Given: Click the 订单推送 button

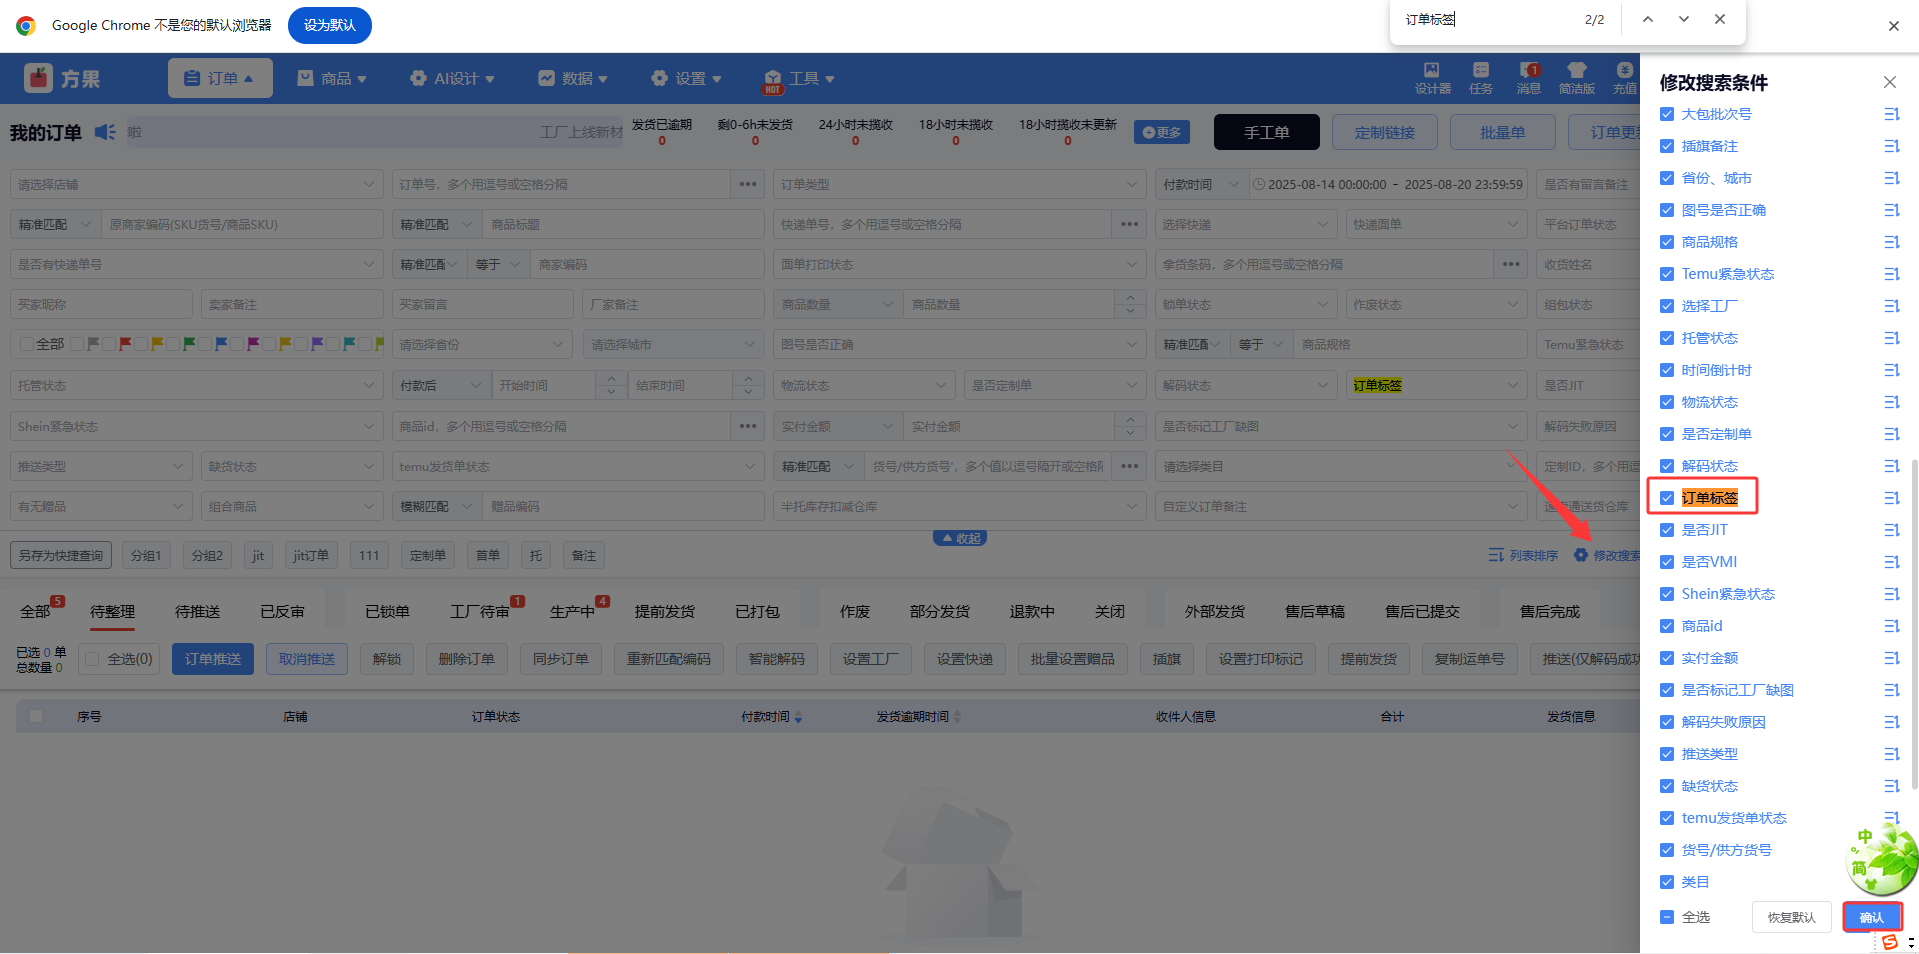Looking at the screenshot, I should tap(213, 659).
